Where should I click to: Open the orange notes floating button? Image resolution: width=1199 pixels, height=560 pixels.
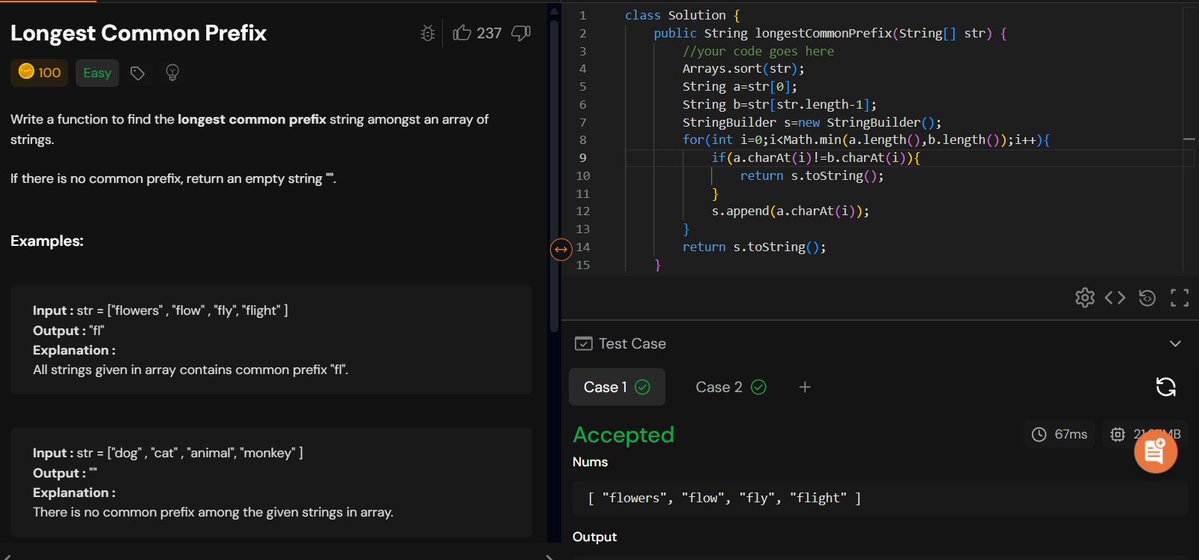[x=1155, y=451]
